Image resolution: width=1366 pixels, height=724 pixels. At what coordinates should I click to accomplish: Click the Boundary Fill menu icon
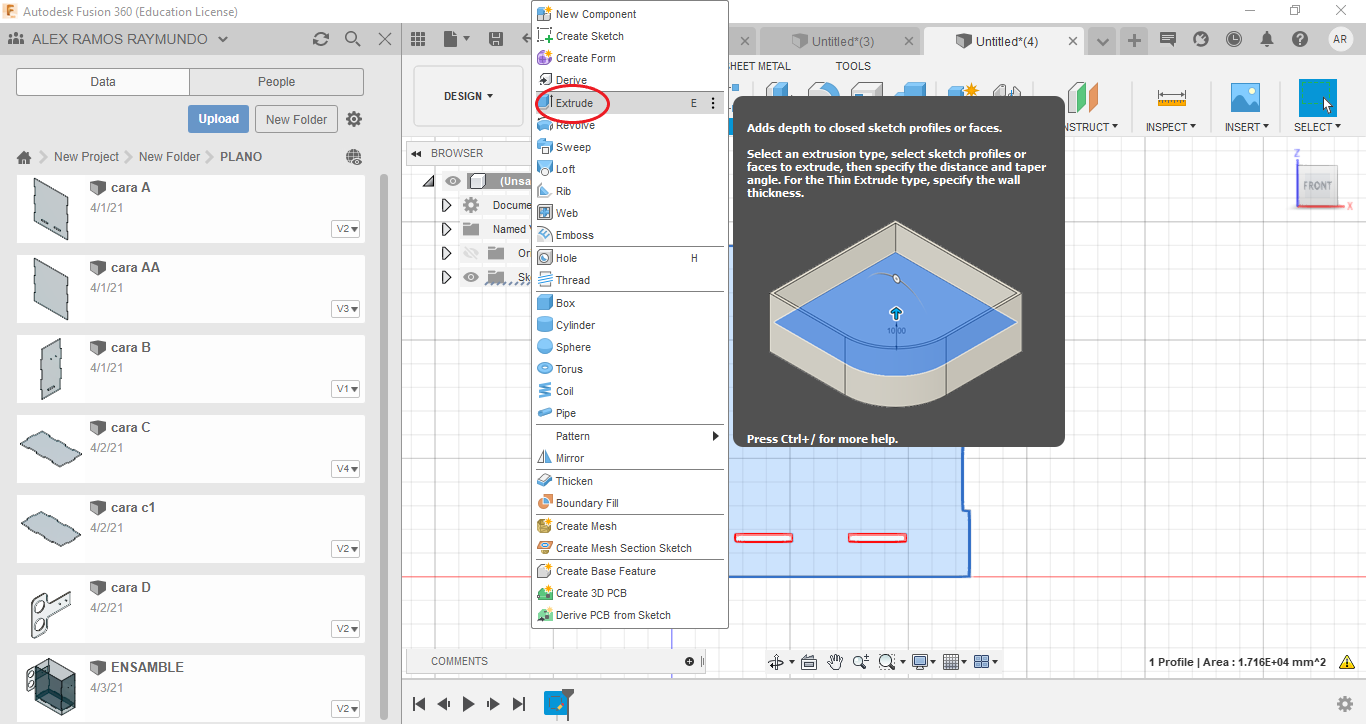click(x=545, y=503)
